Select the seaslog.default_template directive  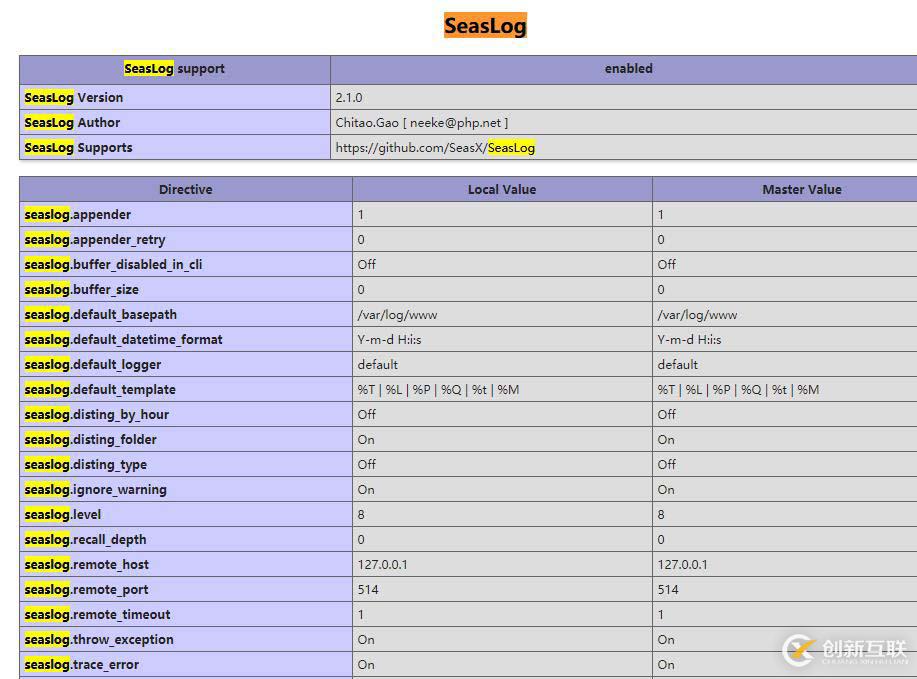coord(99,390)
